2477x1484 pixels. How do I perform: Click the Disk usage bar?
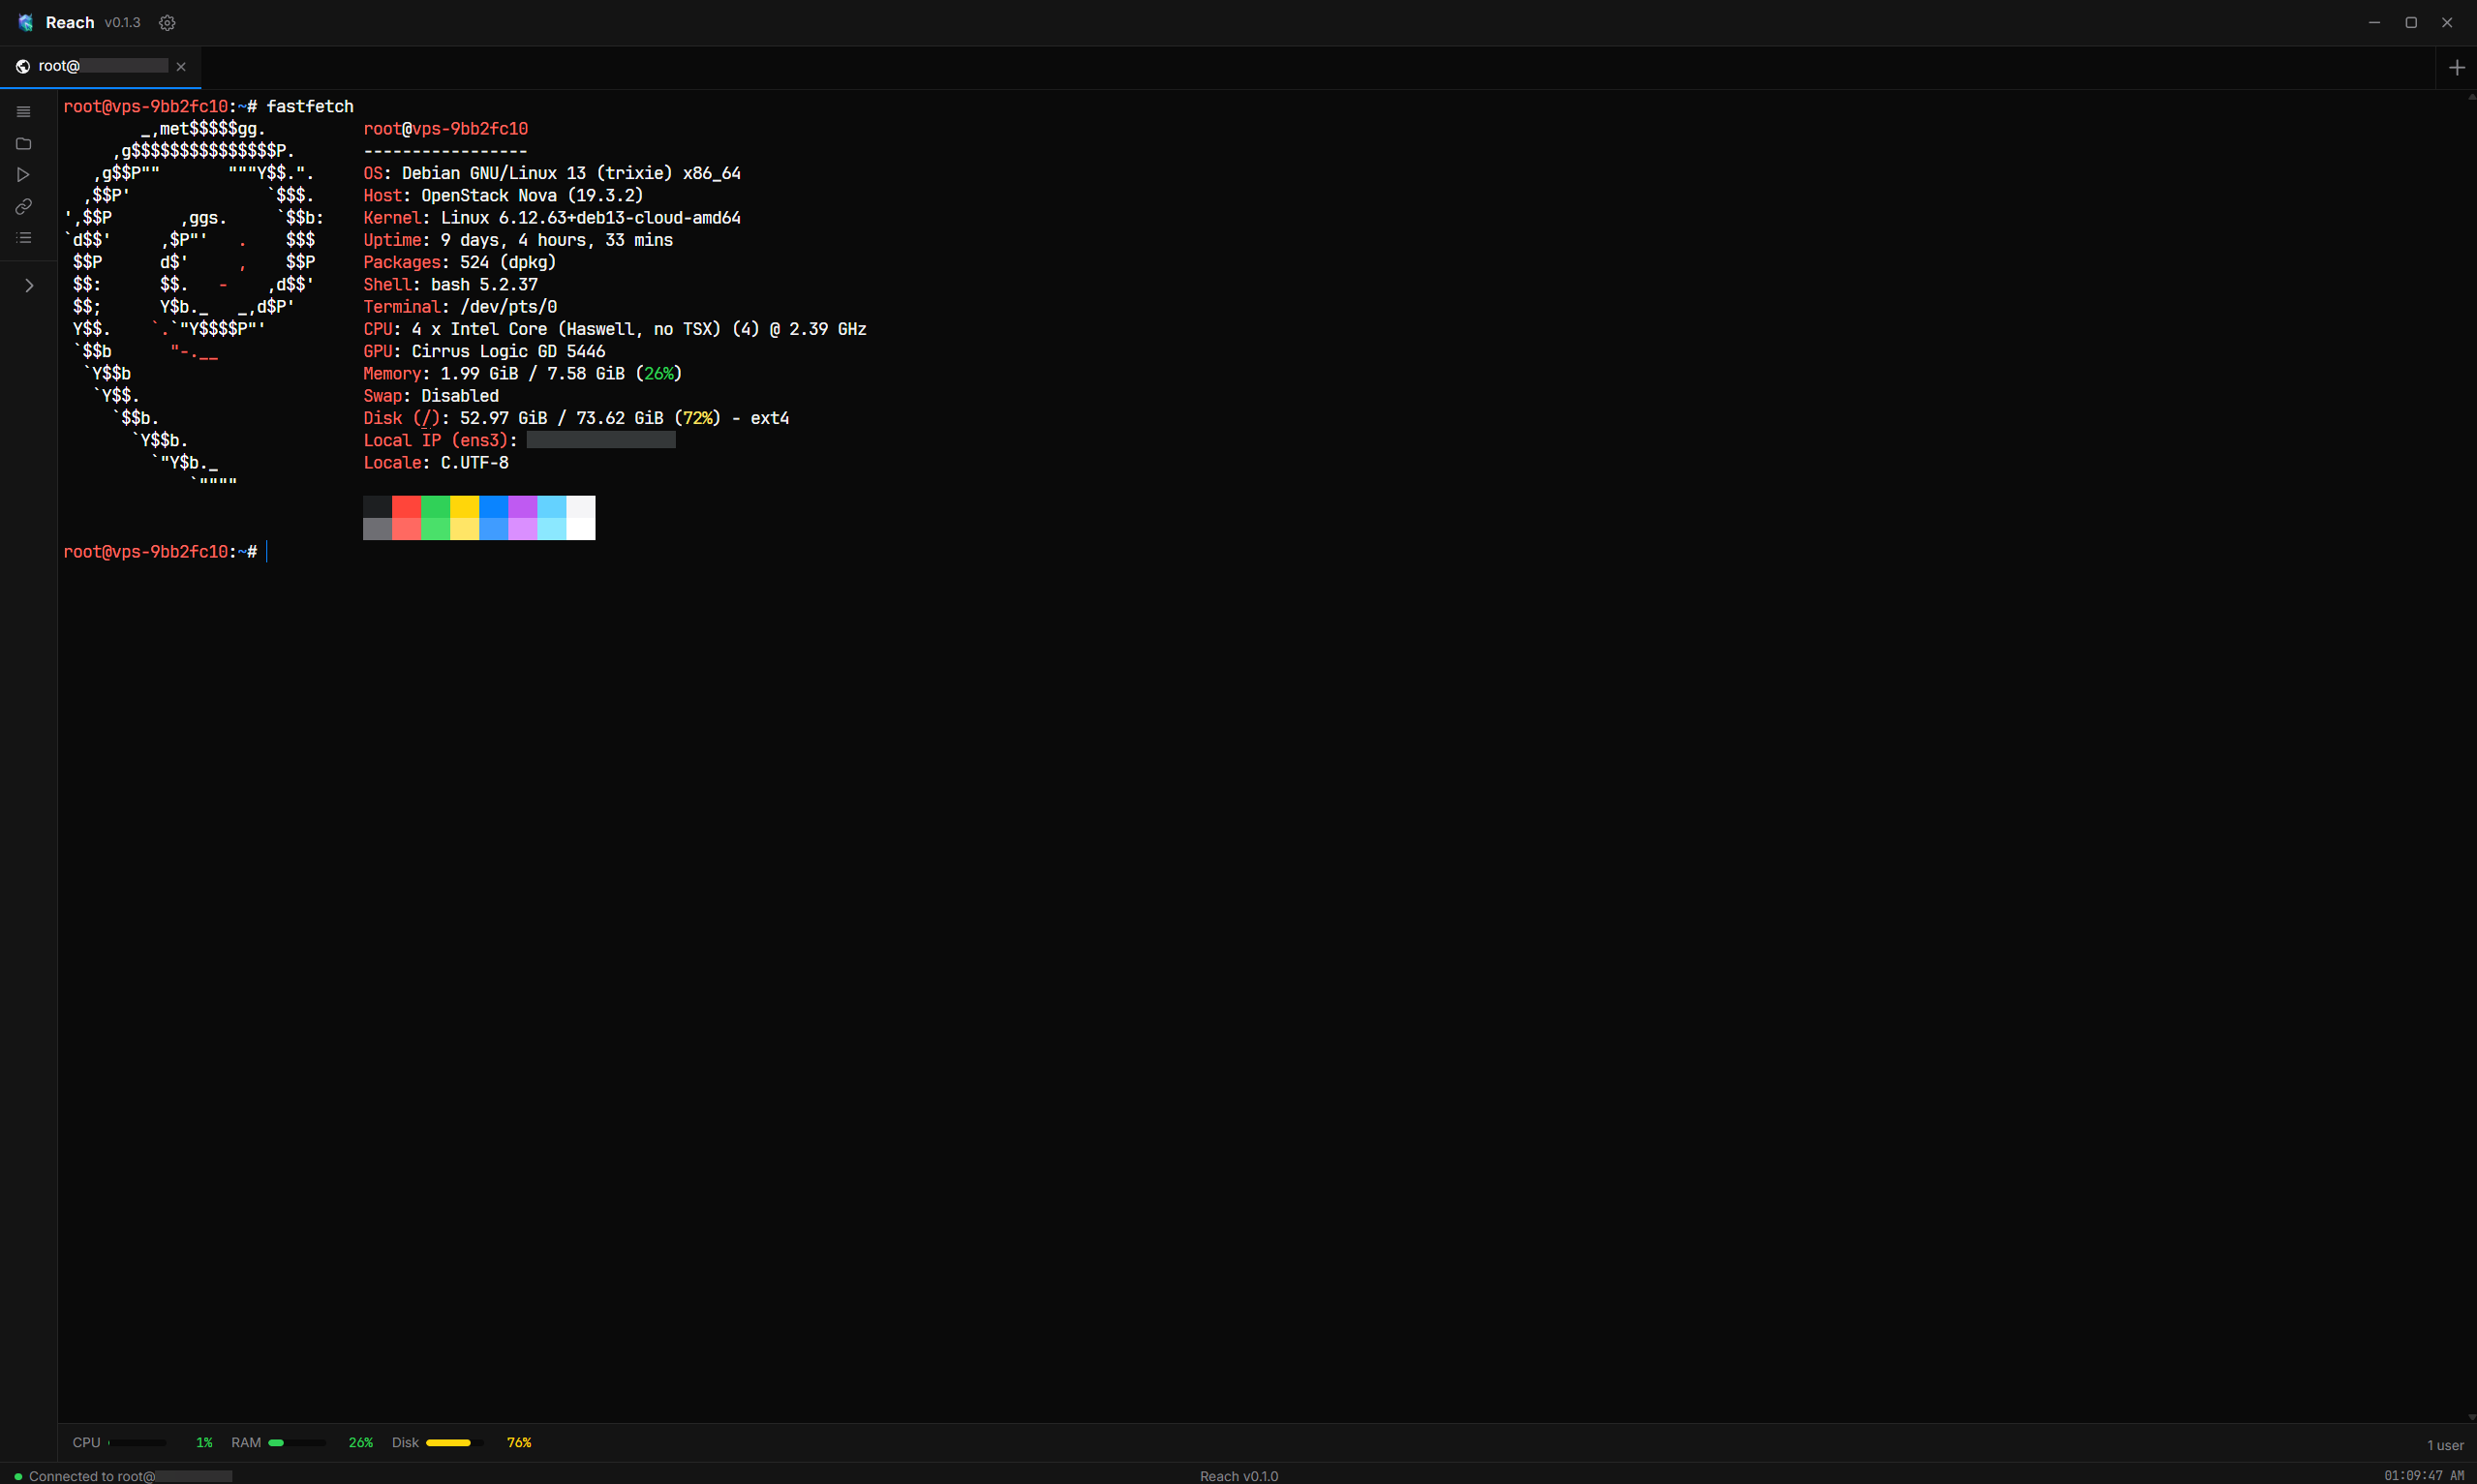click(455, 1442)
